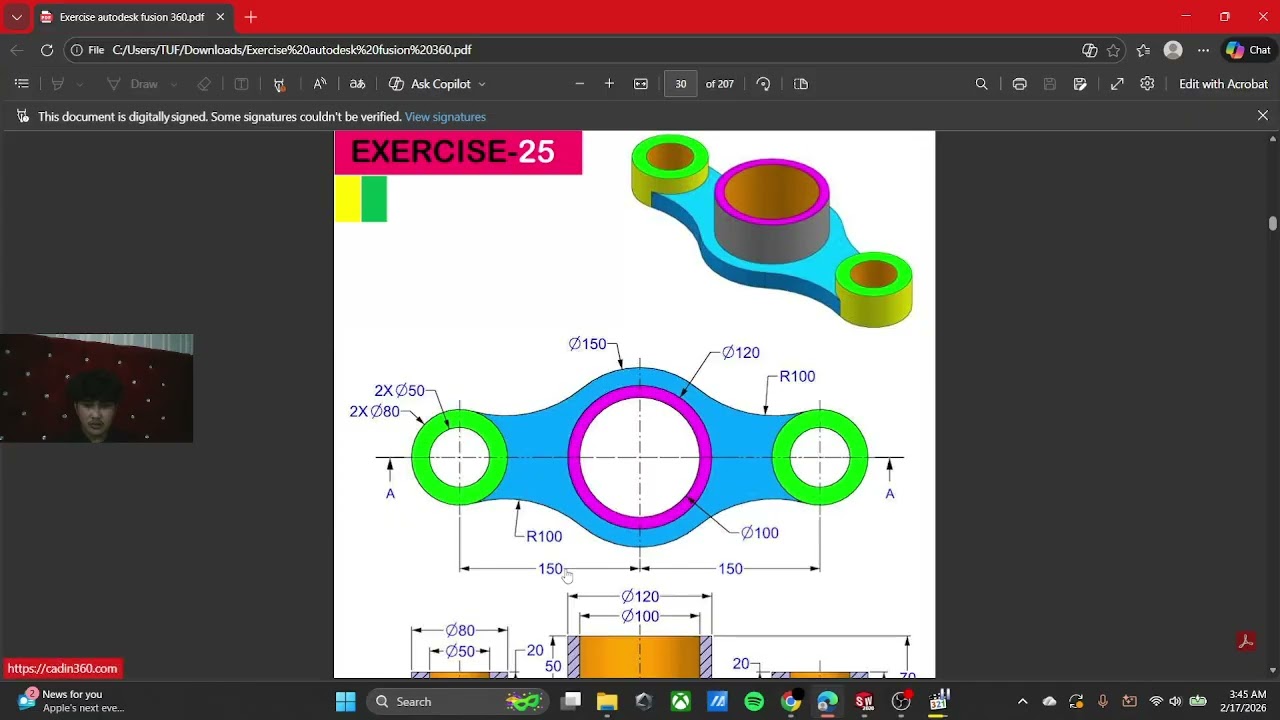1280x720 pixels.
Task: Toggle the Page view icon
Action: point(801,84)
